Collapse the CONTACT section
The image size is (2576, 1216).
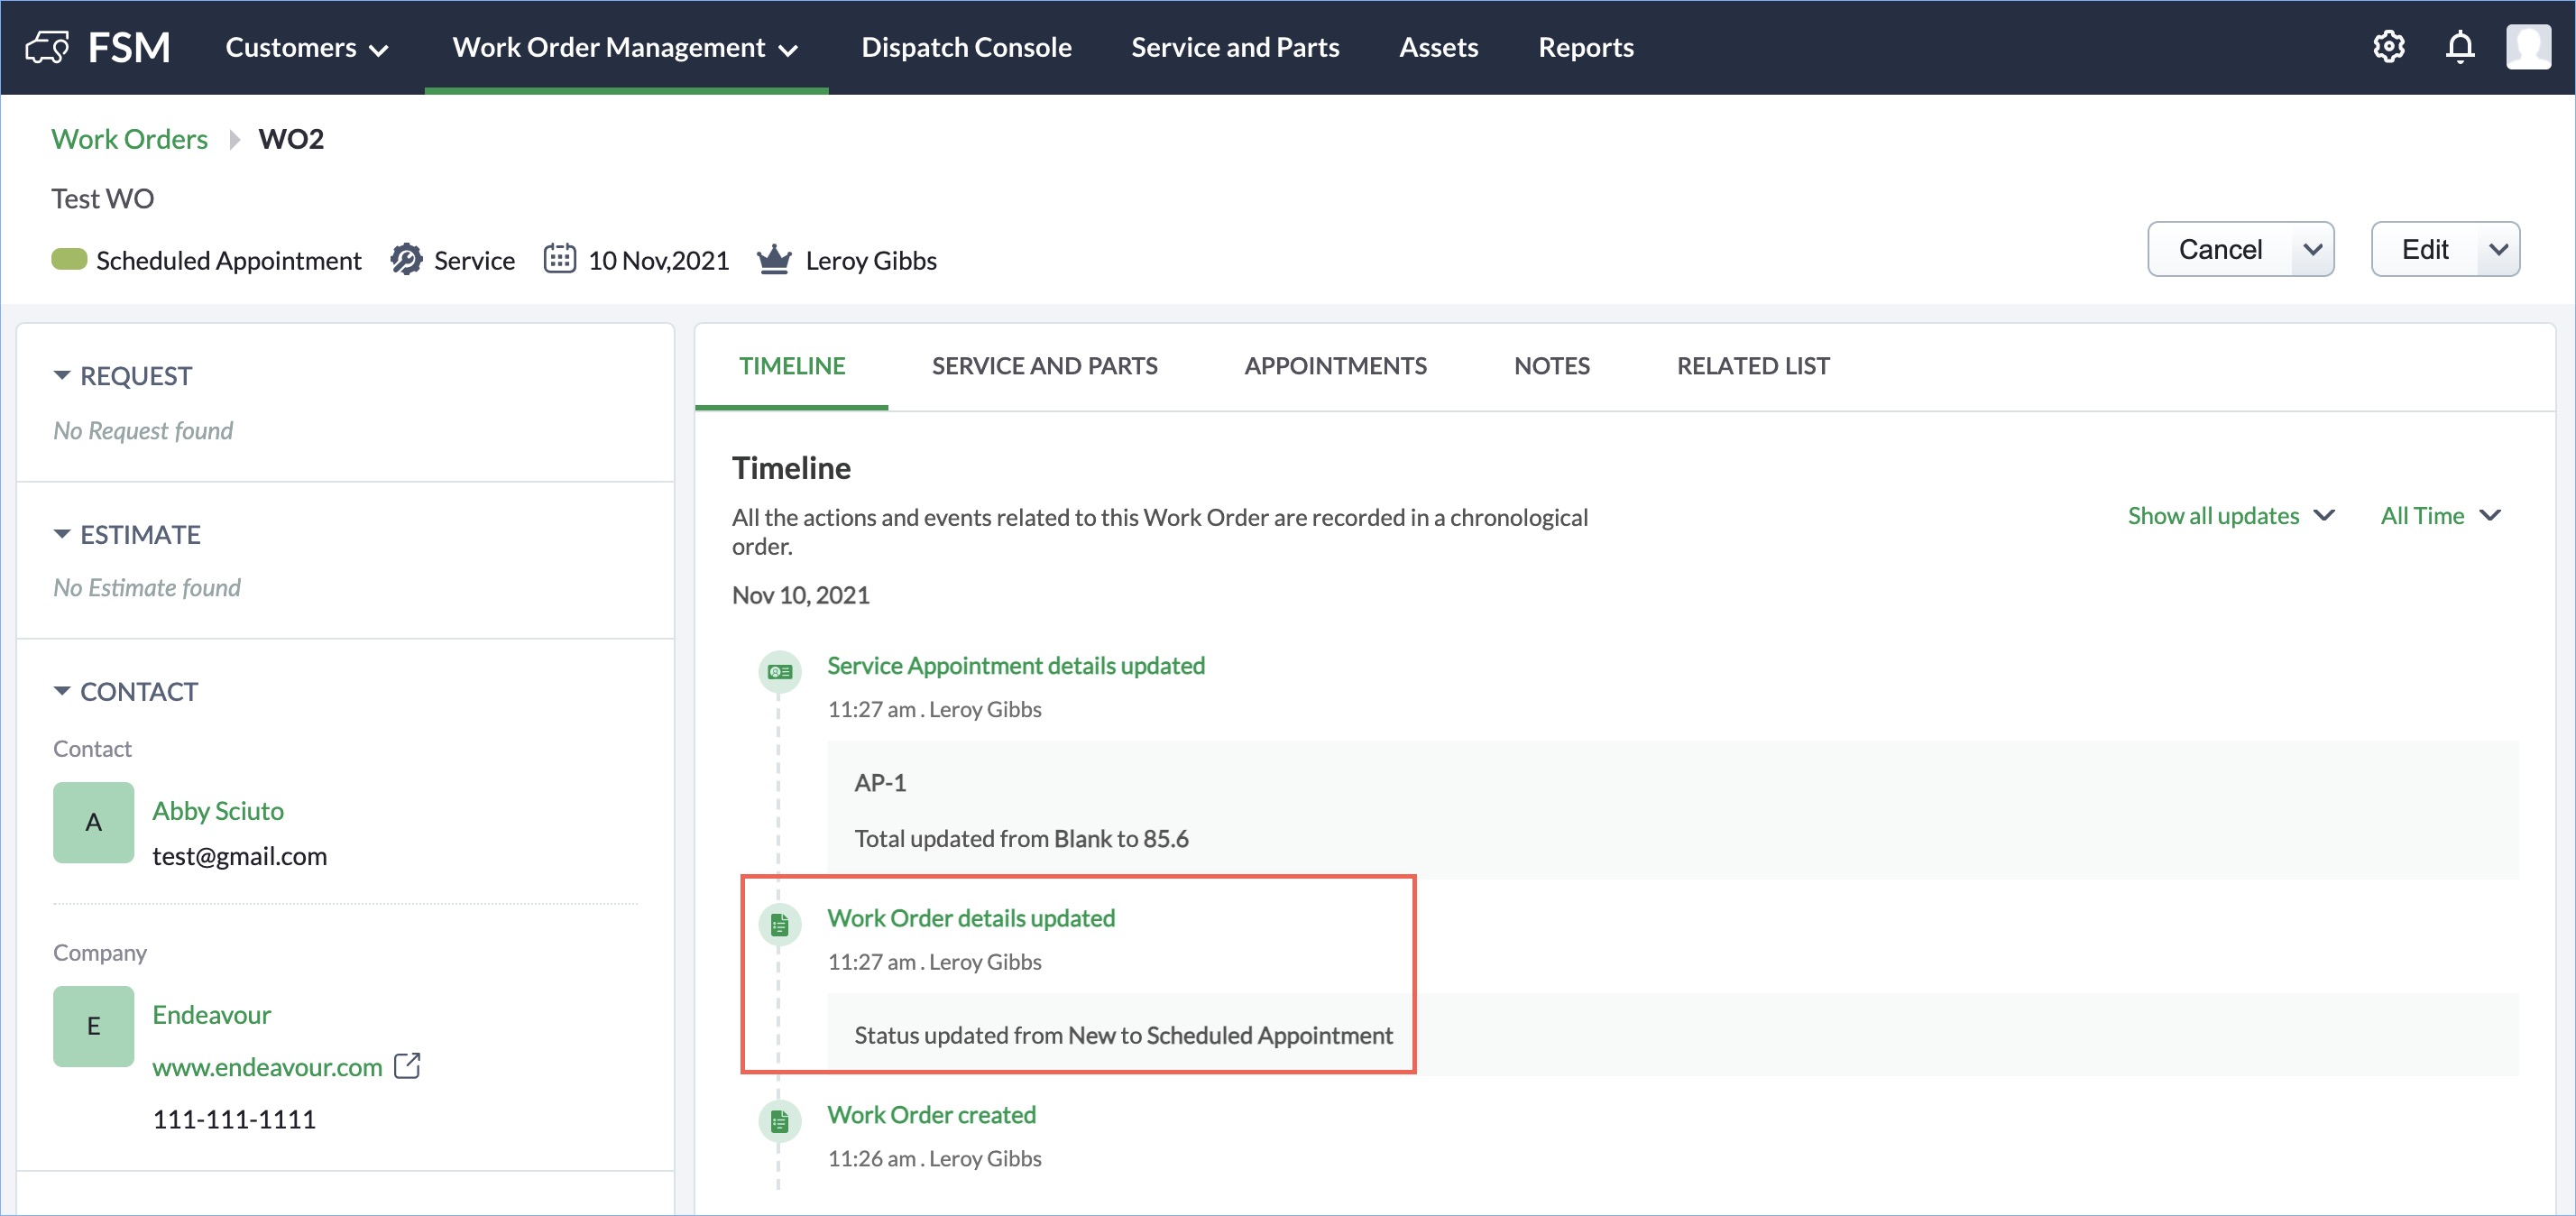click(x=62, y=691)
